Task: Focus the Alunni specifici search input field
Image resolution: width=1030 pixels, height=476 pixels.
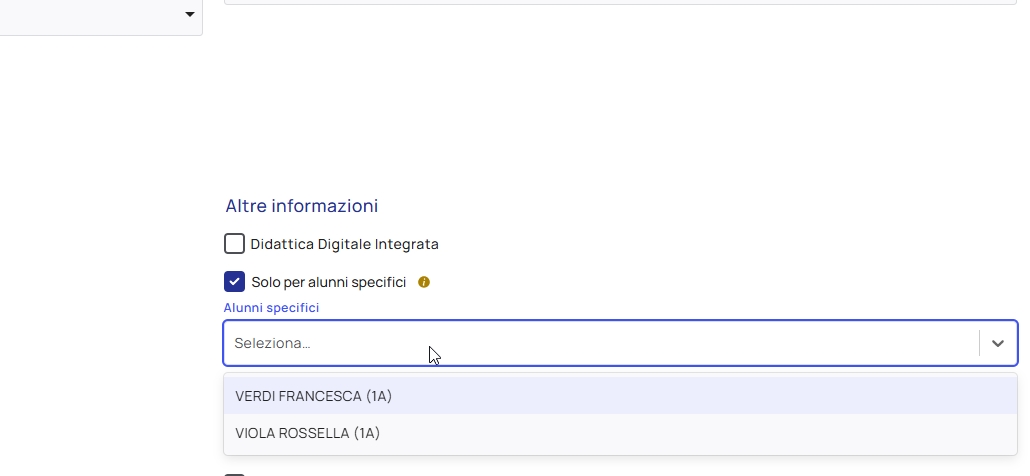Action: [600, 343]
